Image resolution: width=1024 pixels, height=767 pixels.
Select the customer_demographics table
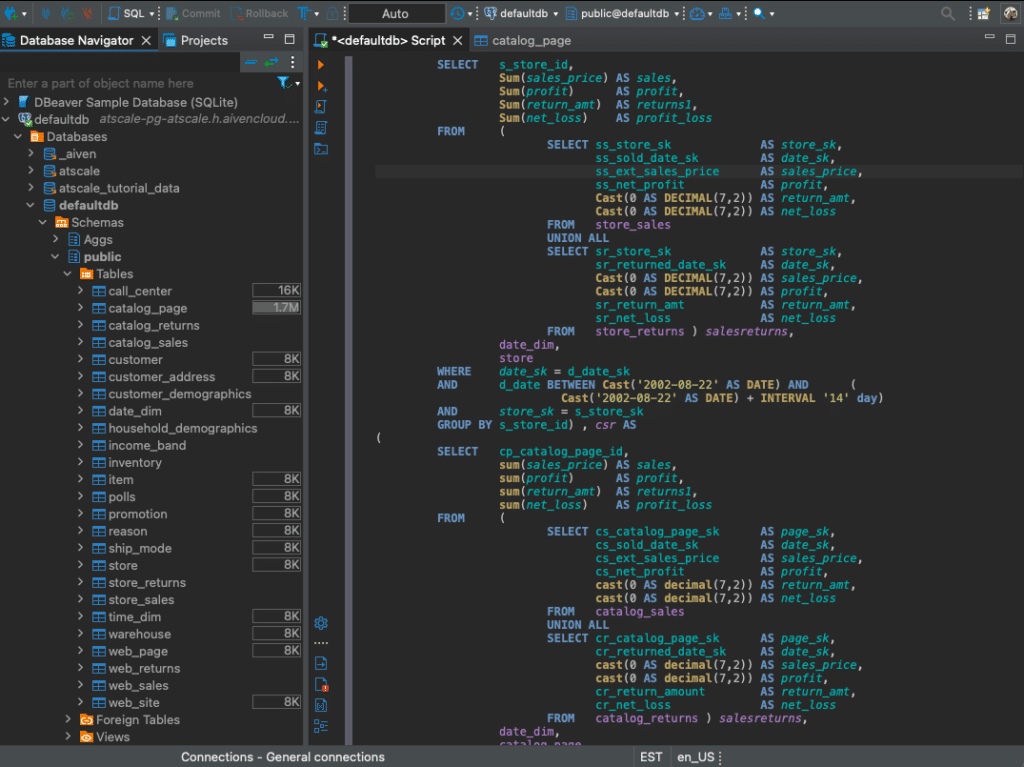[x=180, y=393]
